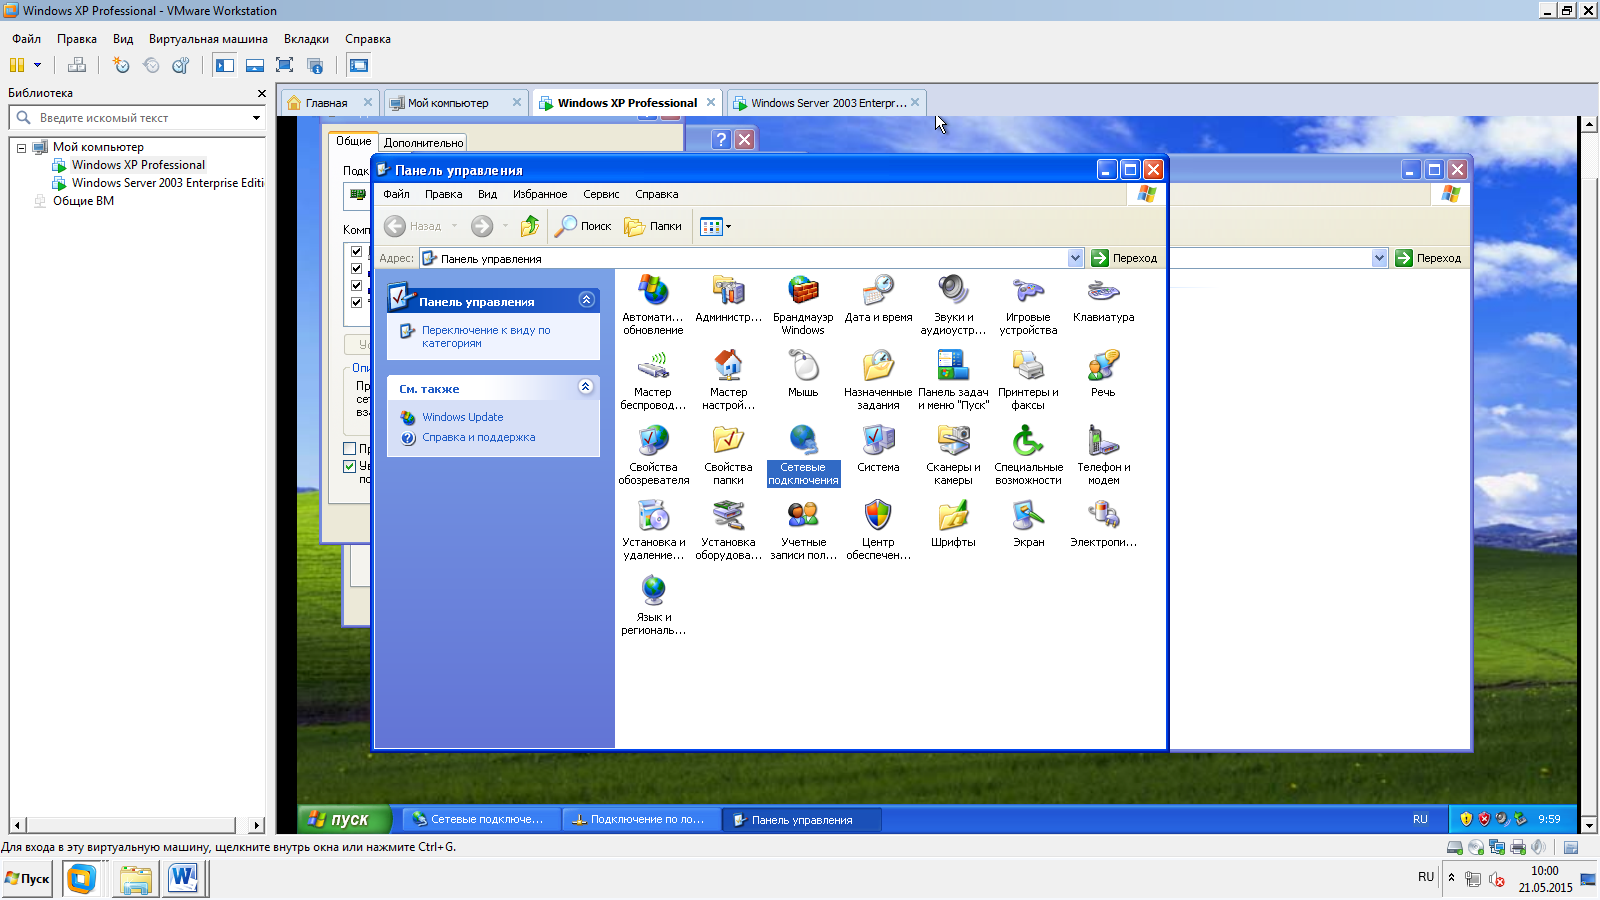The height and width of the screenshot is (900, 1600).
Task: Open VMware 'Вкладки' menu
Action: coord(306,39)
